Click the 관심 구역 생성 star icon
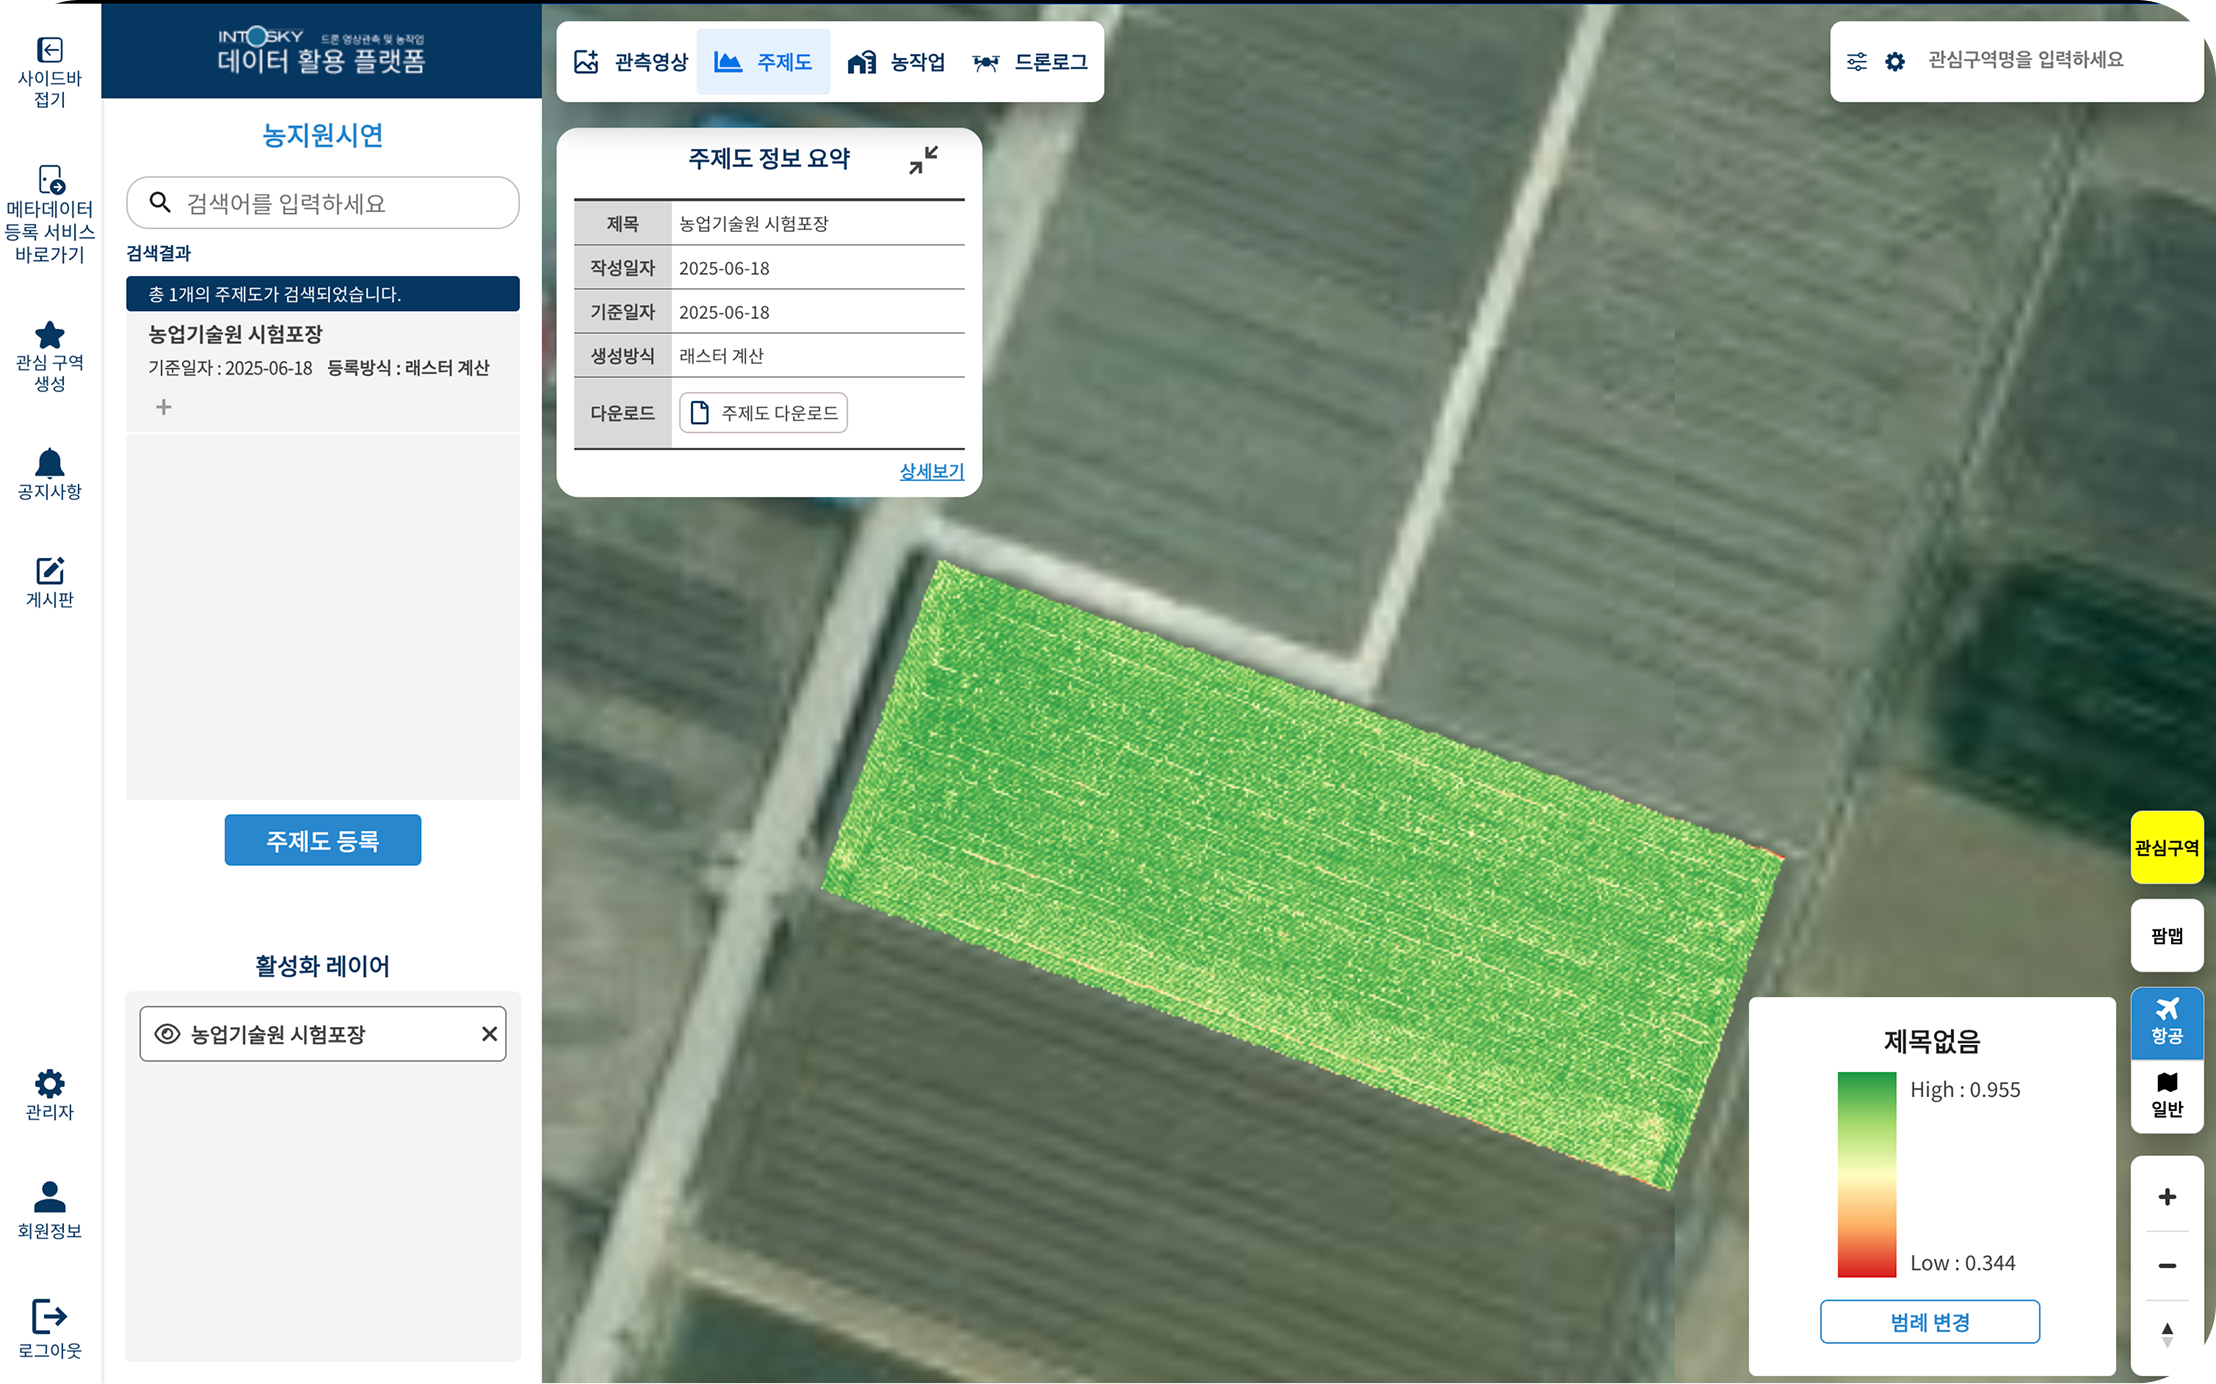The image size is (2216, 1384). (50, 336)
